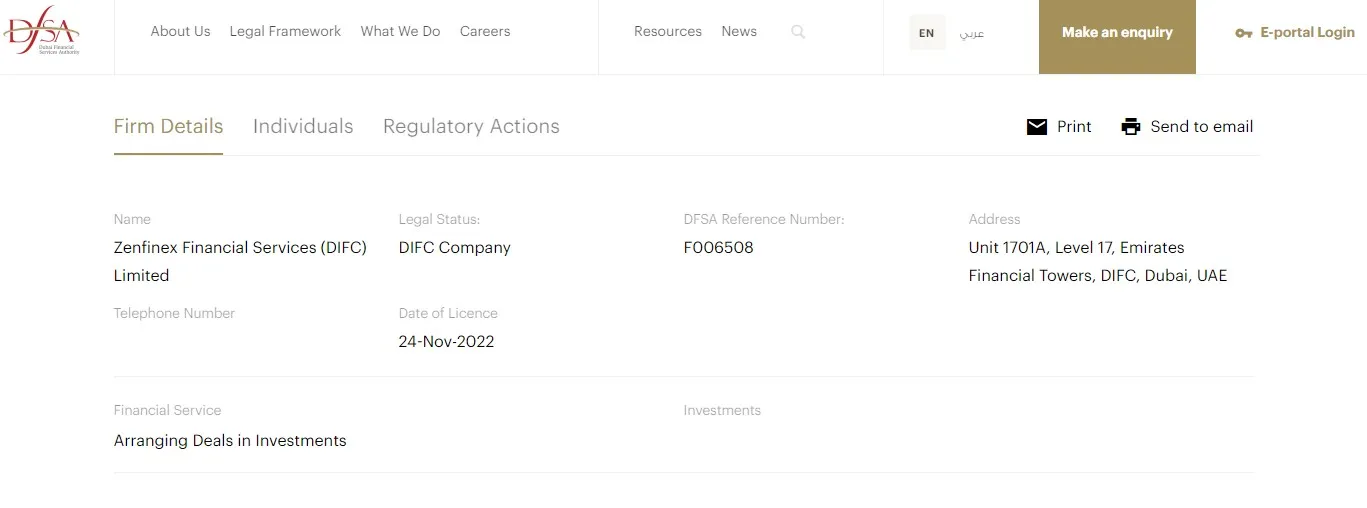Screen dimensions: 1367x508
Task: Switch language to EN
Action: click(927, 32)
